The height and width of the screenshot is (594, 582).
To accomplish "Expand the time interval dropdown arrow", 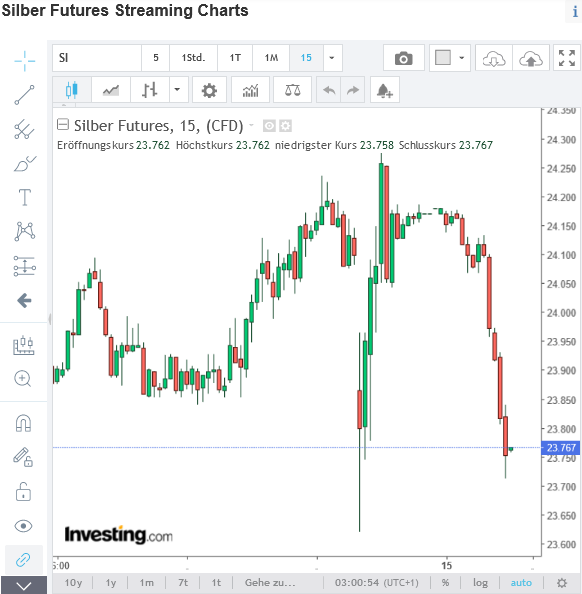I will point(332,58).
